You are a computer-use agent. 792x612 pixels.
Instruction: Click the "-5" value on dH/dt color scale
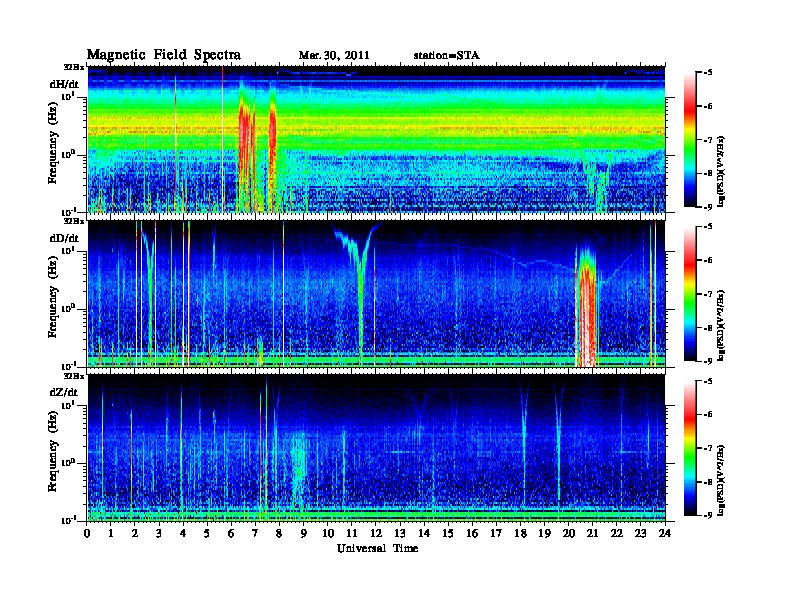coord(707,73)
